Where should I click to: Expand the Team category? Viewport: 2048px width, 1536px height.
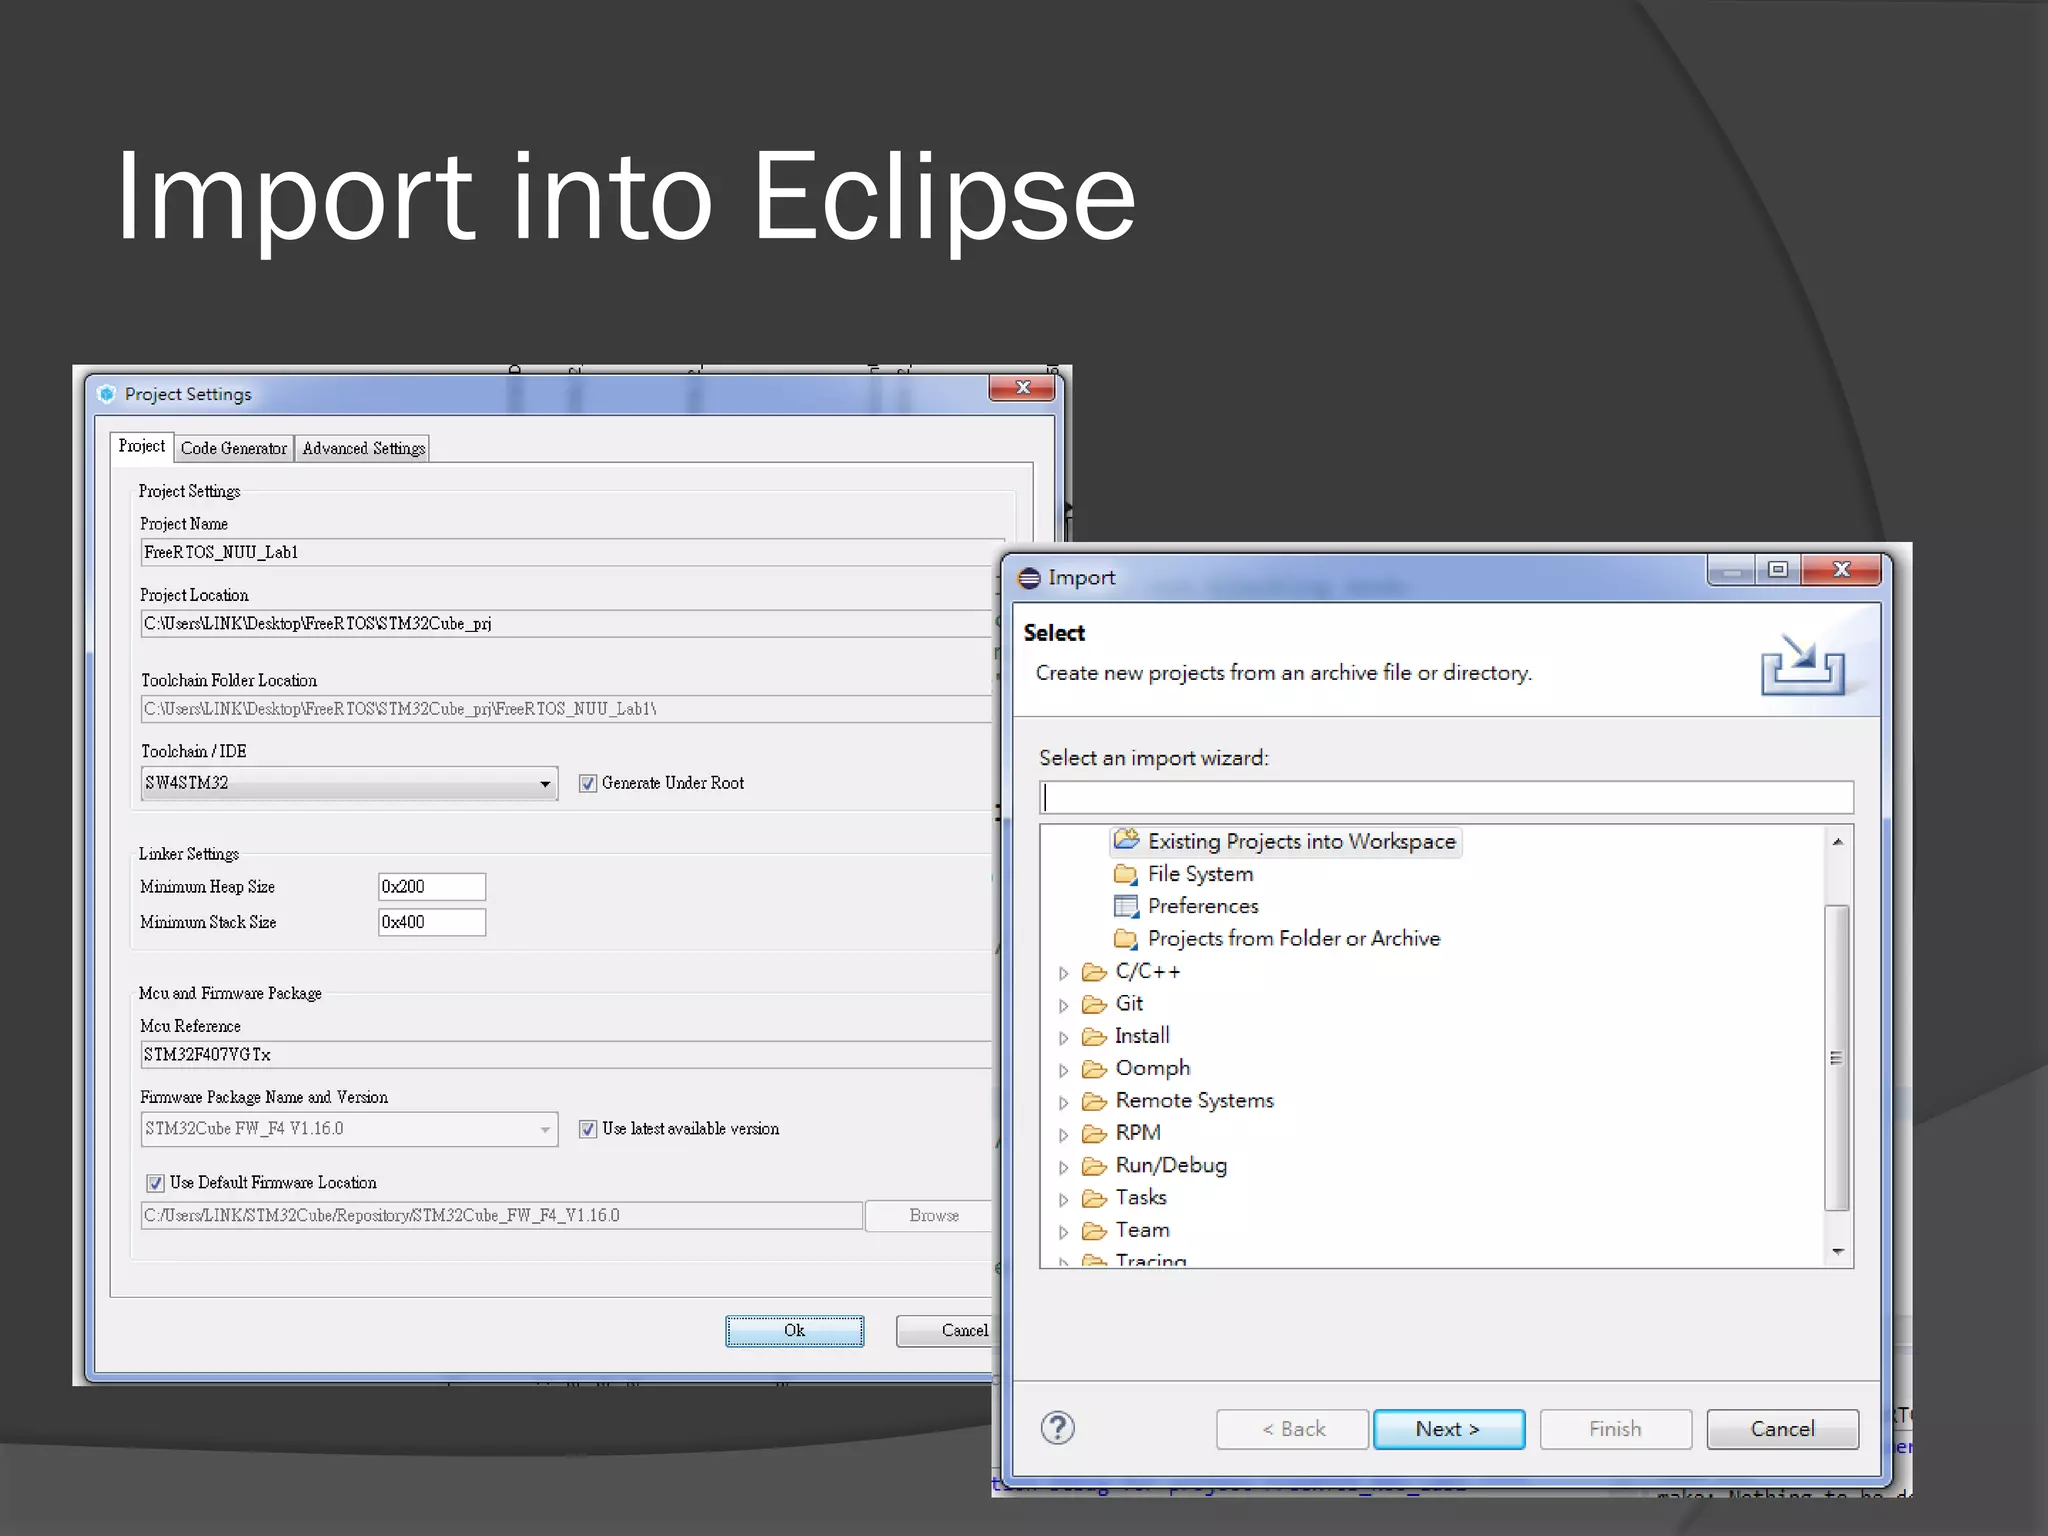1064,1232
